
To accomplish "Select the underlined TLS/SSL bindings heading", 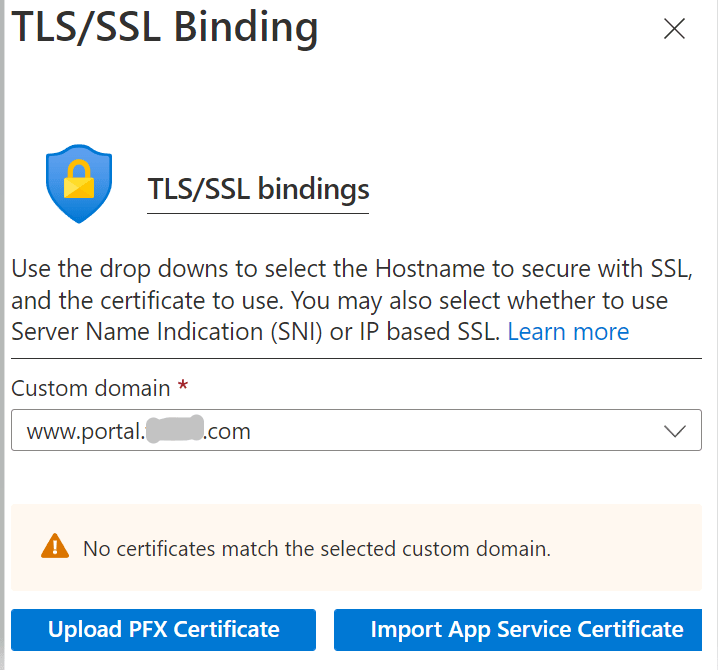I will [x=258, y=189].
